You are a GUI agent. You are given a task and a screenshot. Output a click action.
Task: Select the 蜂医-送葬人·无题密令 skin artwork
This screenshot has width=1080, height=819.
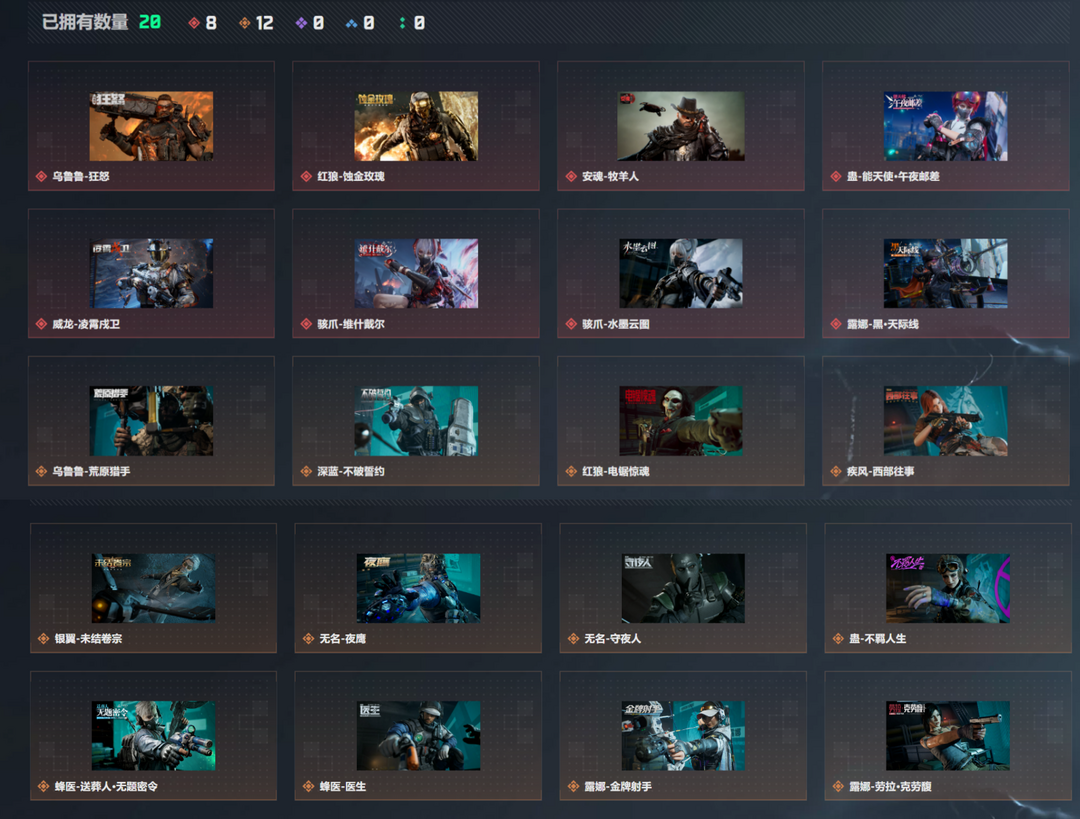(x=154, y=736)
